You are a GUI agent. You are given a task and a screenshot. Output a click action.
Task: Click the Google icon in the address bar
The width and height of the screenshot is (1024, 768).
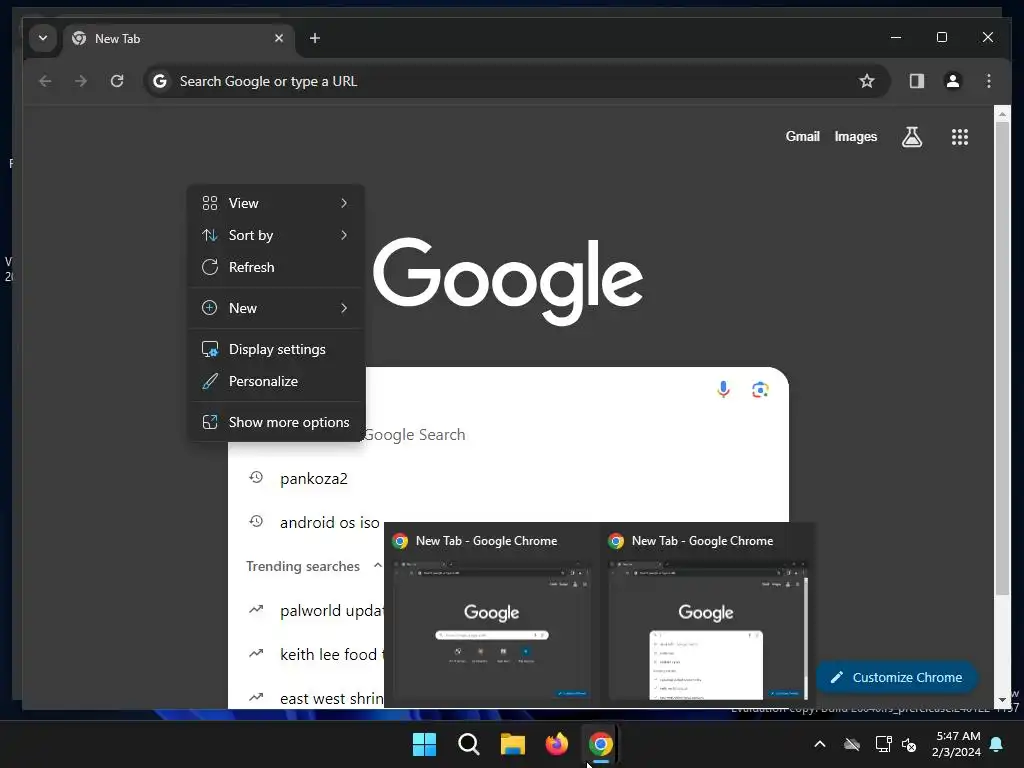(x=159, y=81)
